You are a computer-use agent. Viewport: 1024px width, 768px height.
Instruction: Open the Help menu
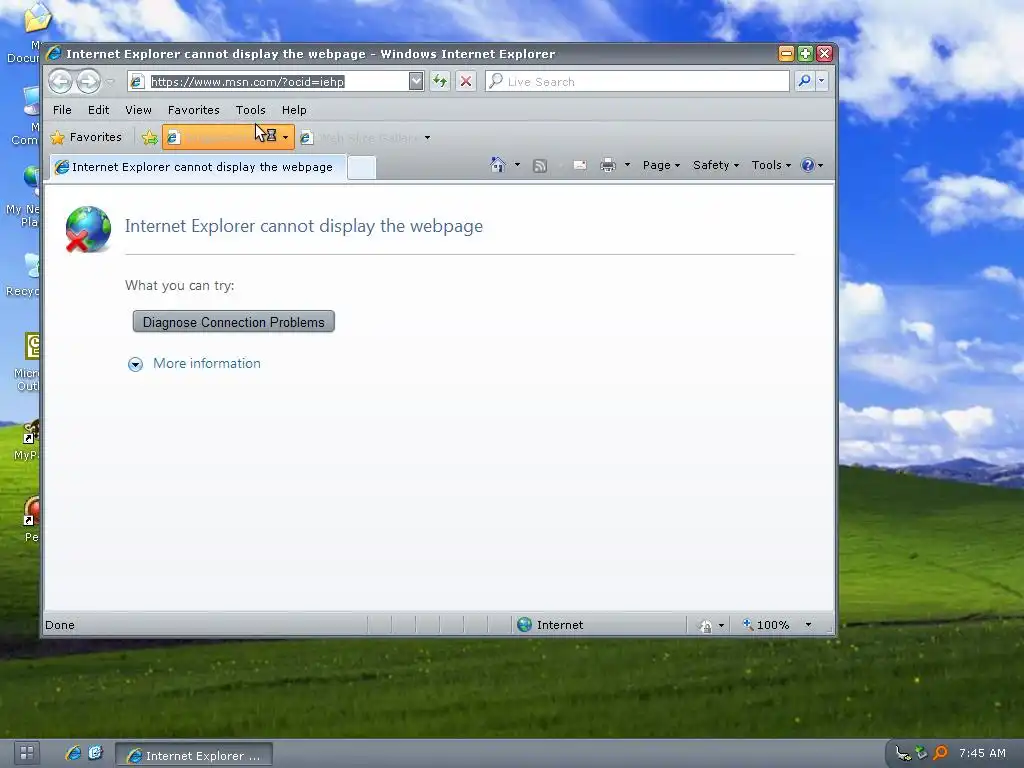point(294,110)
